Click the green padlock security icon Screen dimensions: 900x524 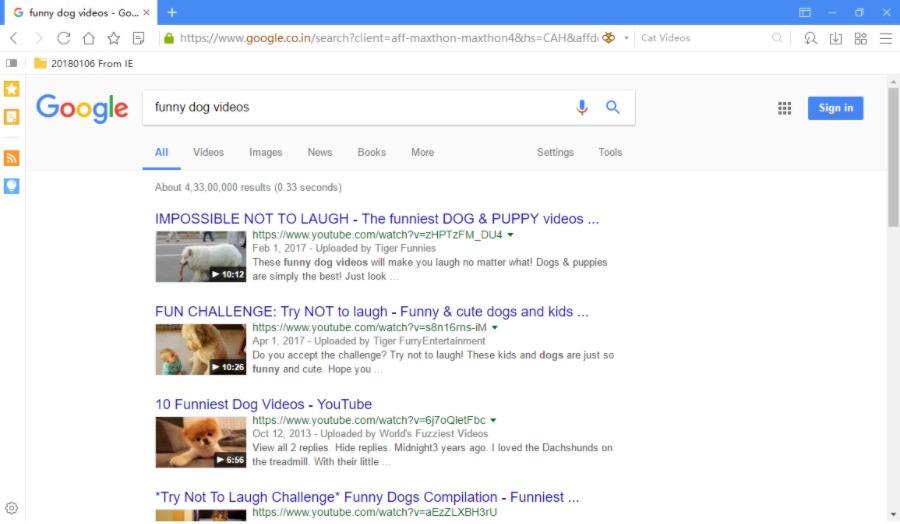pos(169,38)
